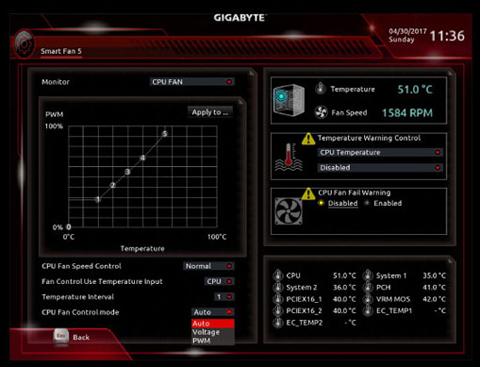Click the thermometer over waves icon
480x367 pixels.
289,157
